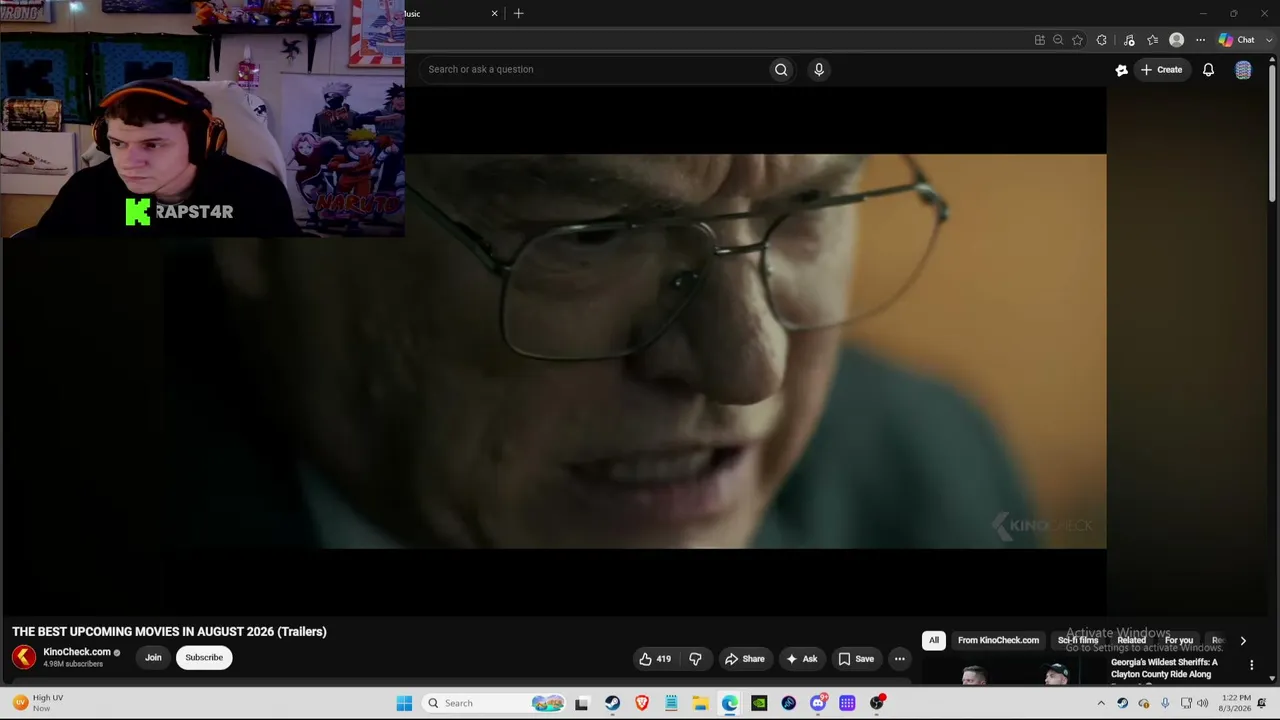Open YouTube notifications bell
The height and width of the screenshot is (720, 1280).
tap(1208, 69)
